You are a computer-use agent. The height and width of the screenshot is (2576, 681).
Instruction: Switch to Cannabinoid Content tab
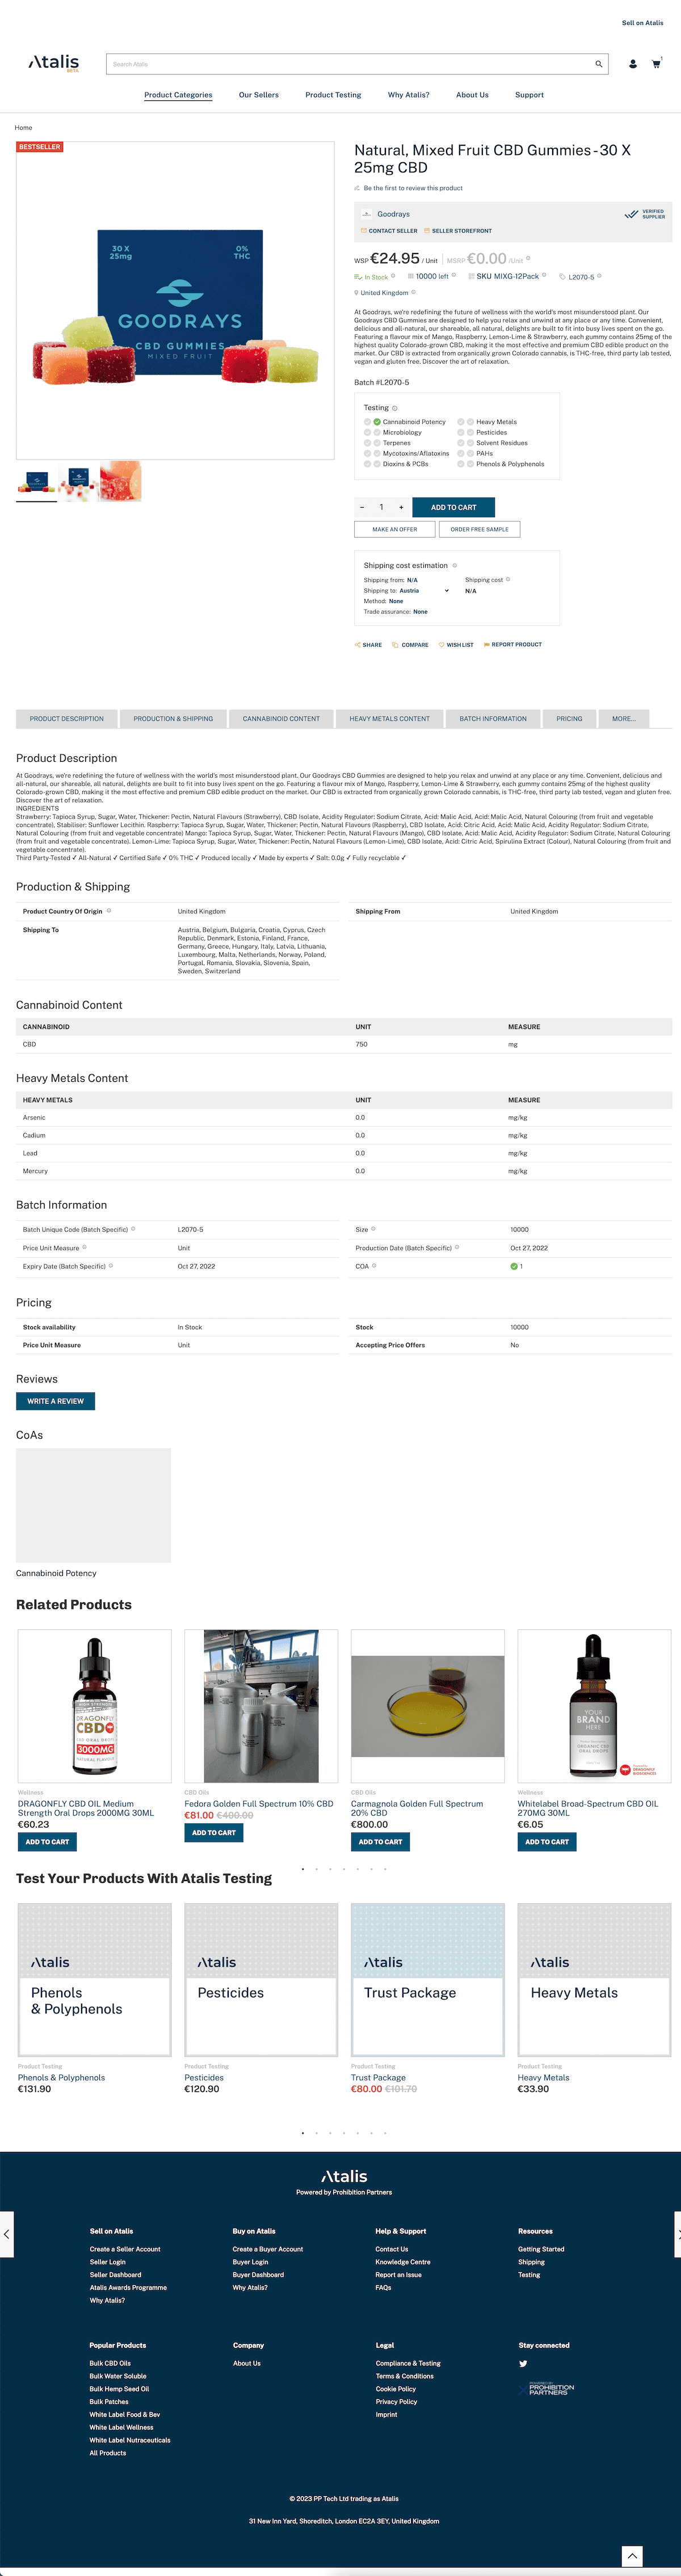point(281,719)
